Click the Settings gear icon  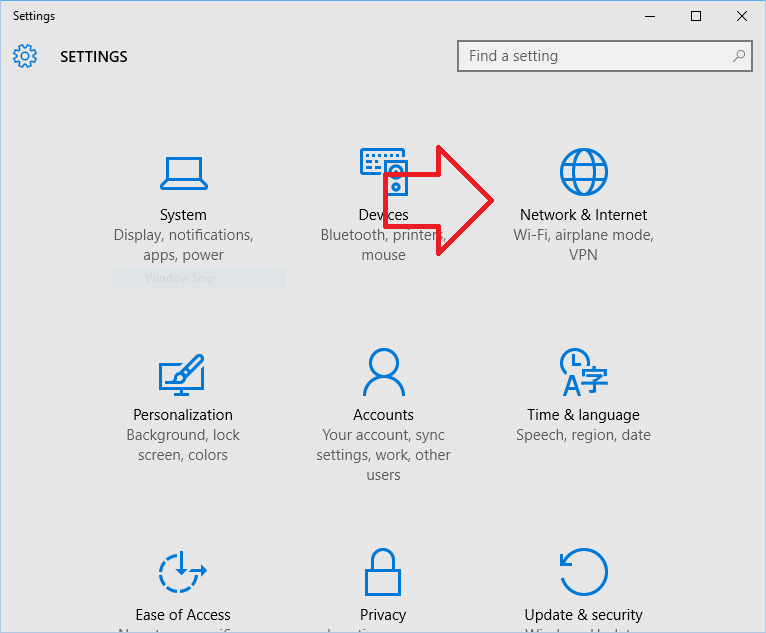[25, 56]
